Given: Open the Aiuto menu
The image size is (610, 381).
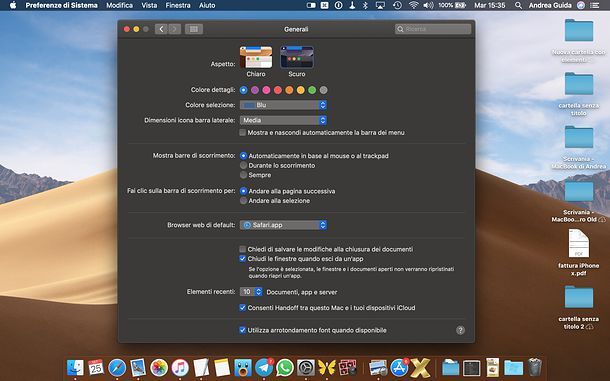Looking at the screenshot, I should click(x=207, y=5).
